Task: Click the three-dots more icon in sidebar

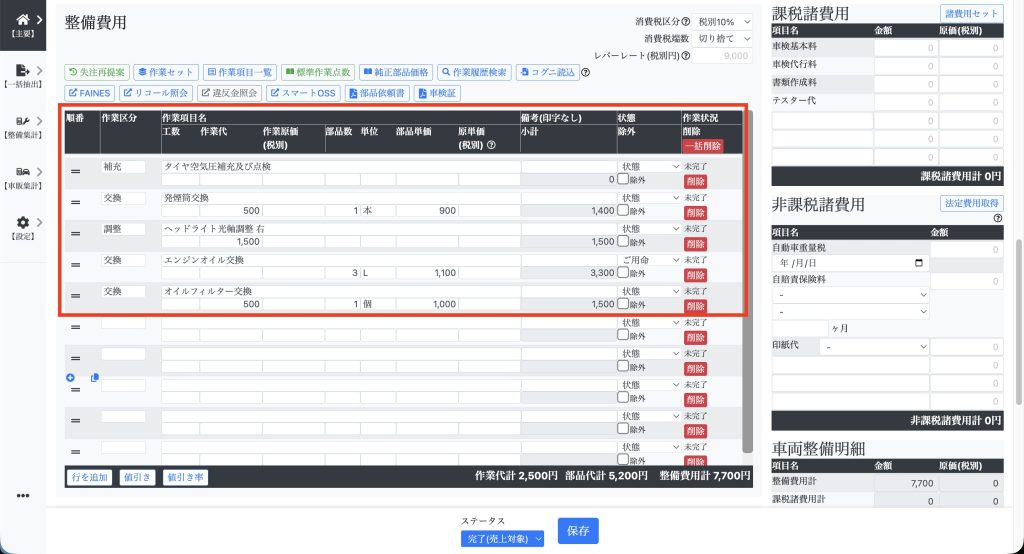Action: [x=22, y=495]
